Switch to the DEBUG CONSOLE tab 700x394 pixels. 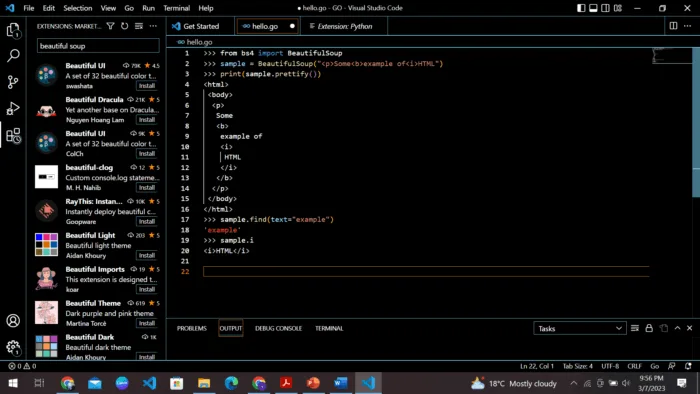tap(278, 328)
